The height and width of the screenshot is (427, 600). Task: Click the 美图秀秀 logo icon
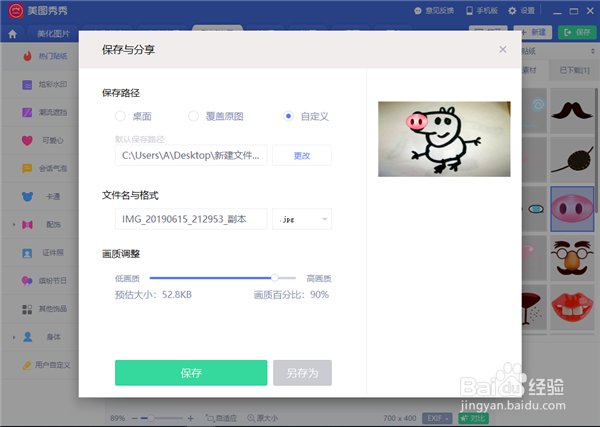(16, 11)
